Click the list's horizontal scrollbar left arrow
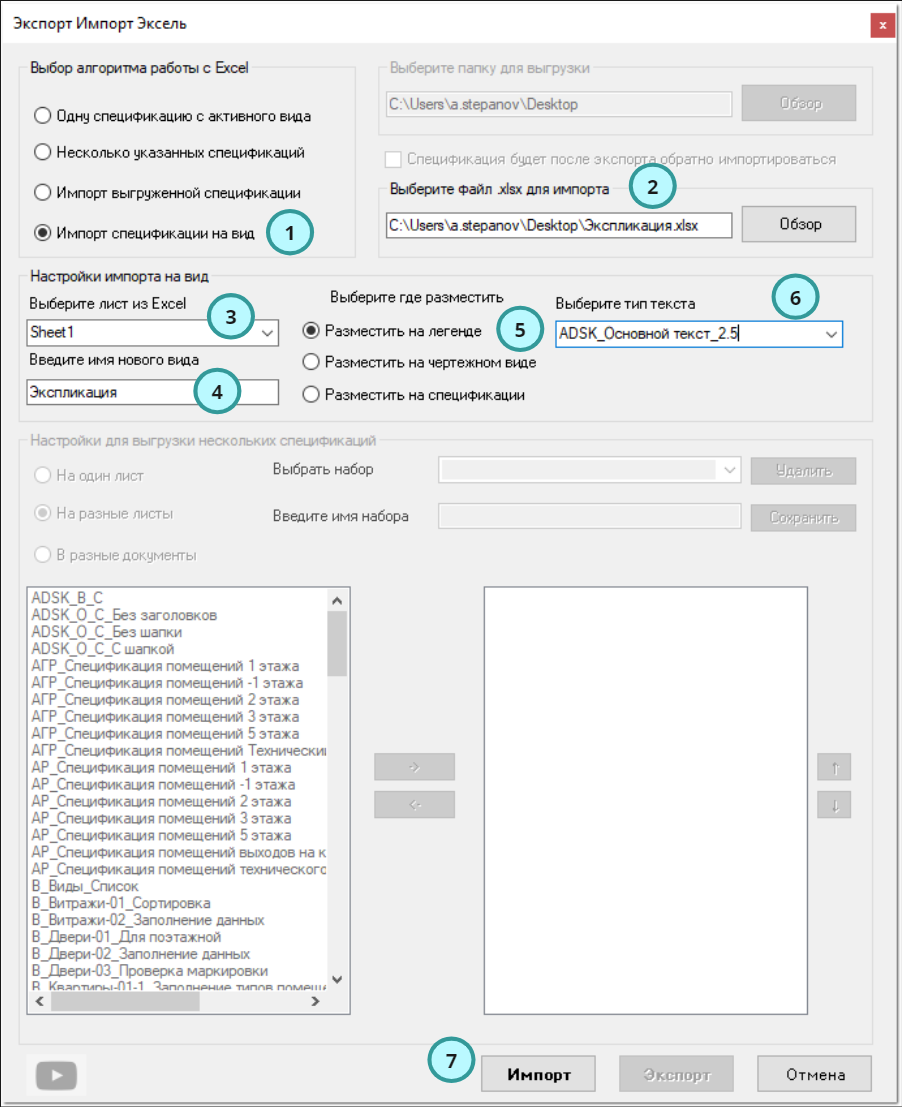This screenshot has width=902, height=1107. click(40, 1001)
